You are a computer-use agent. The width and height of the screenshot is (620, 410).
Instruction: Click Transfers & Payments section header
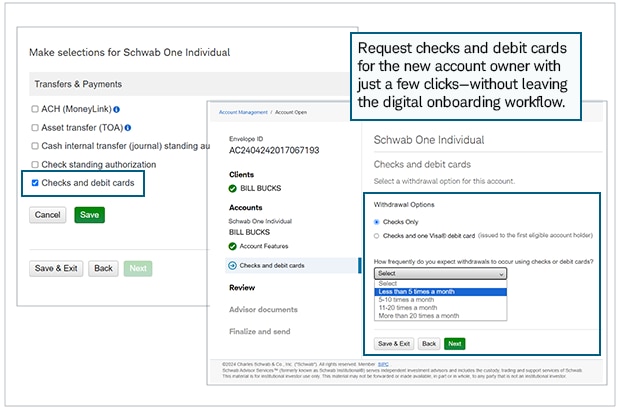click(x=190, y=84)
